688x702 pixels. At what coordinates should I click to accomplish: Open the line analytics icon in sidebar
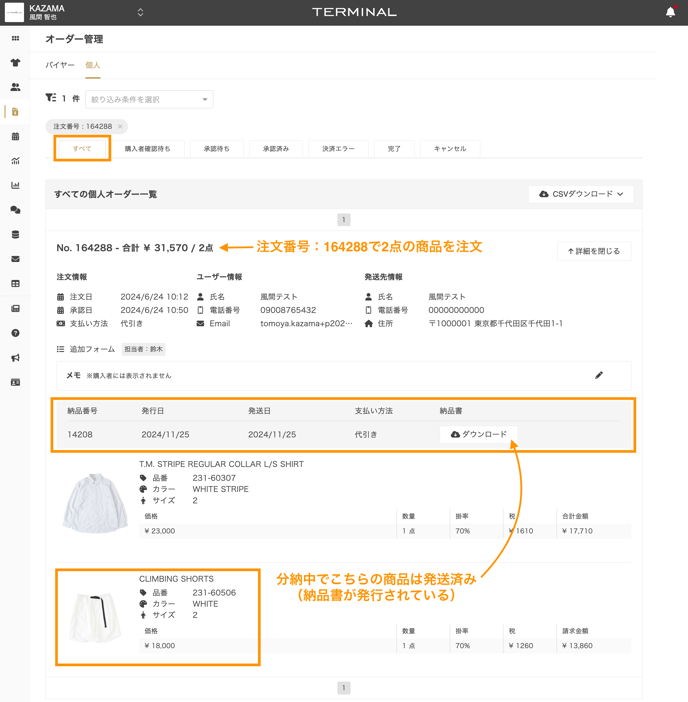coord(15,161)
